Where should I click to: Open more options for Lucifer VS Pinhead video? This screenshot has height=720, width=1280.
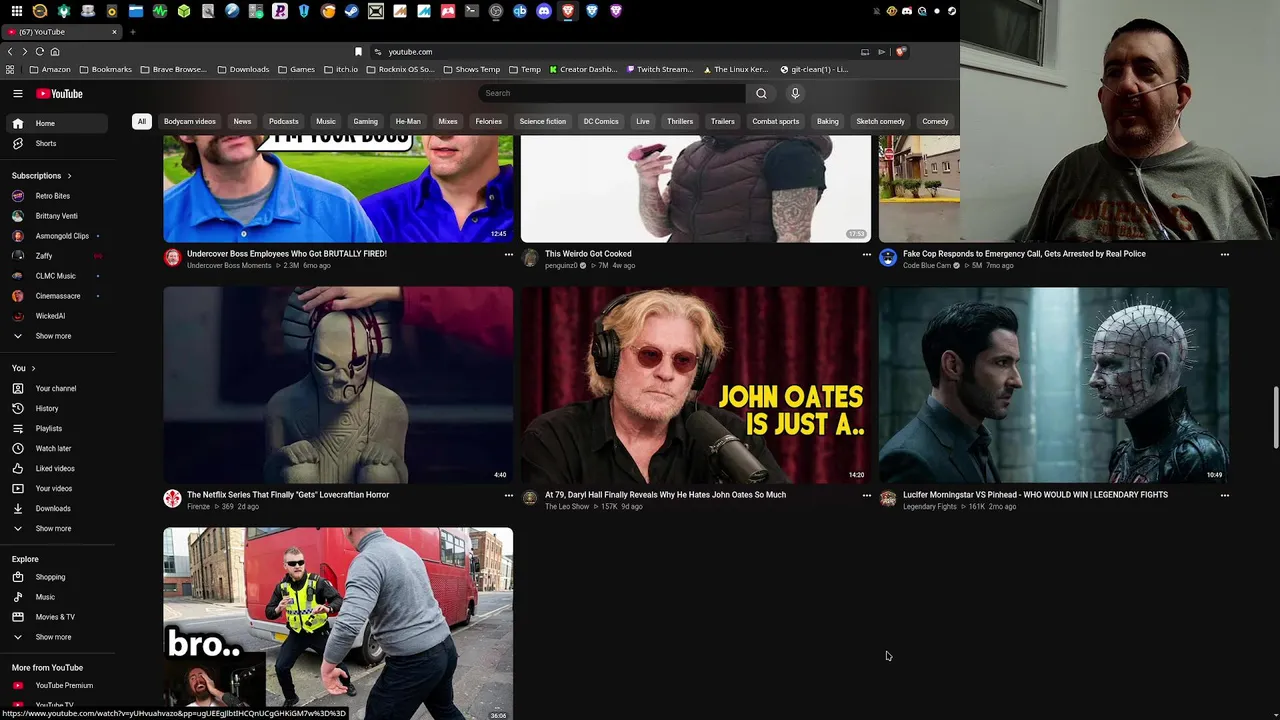[x=1224, y=495]
